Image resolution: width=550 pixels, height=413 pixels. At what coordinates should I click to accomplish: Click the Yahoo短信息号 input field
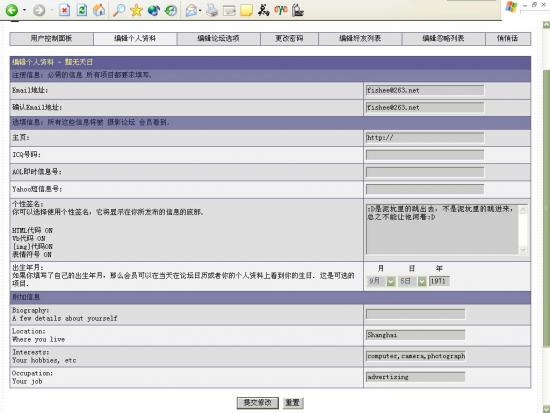click(425, 189)
